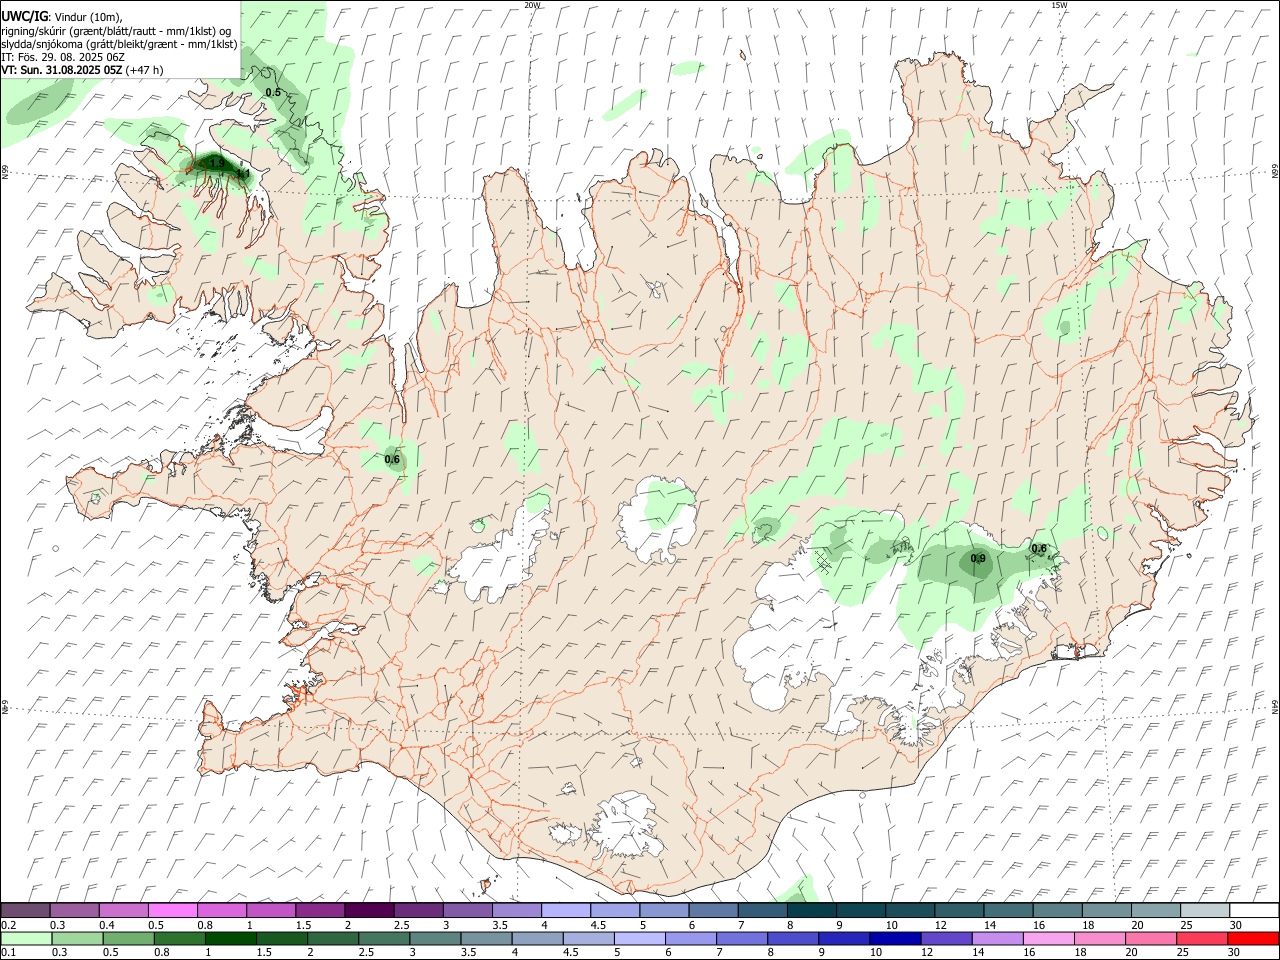Select bottom-row deep blue swatch starting at 10

(x=894, y=938)
